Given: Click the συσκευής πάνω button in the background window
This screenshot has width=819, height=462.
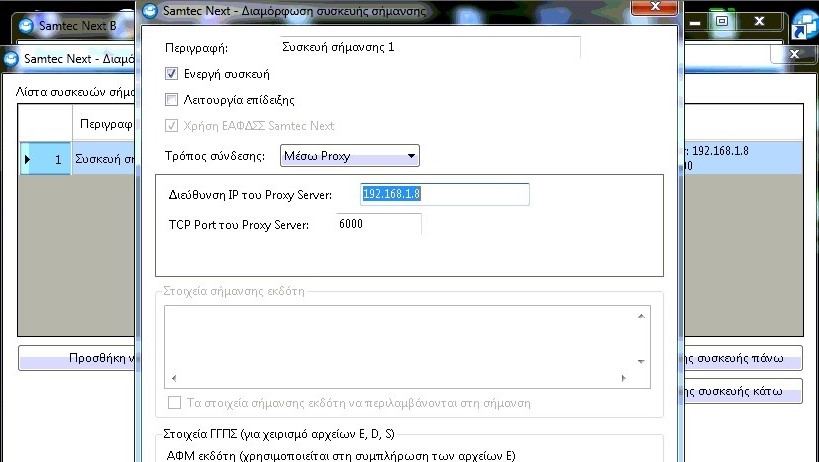Looking at the screenshot, I should 743,358.
